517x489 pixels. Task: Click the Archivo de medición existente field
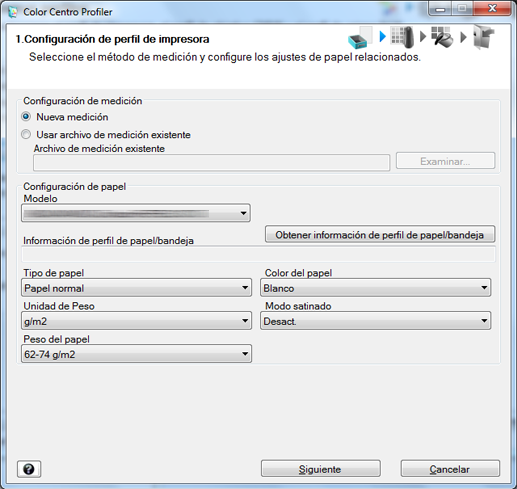(x=211, y=163)
